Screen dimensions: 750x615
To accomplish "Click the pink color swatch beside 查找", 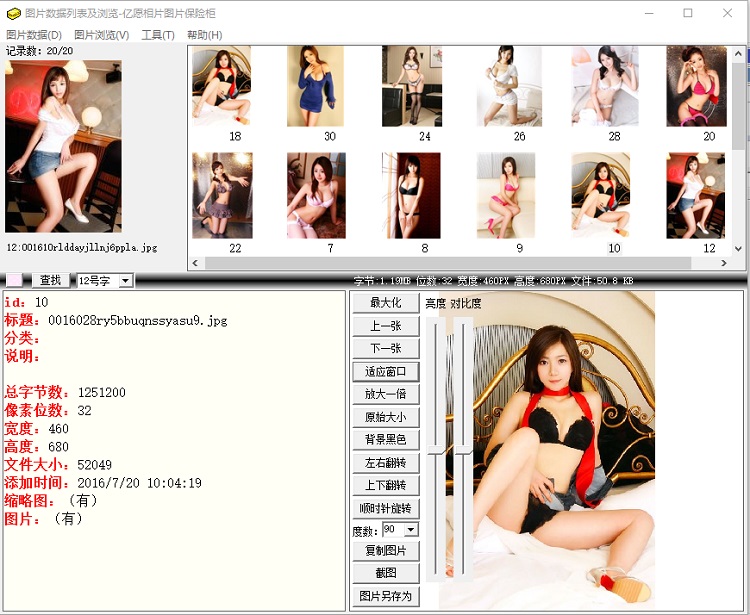I will click(x=15, y=281).
